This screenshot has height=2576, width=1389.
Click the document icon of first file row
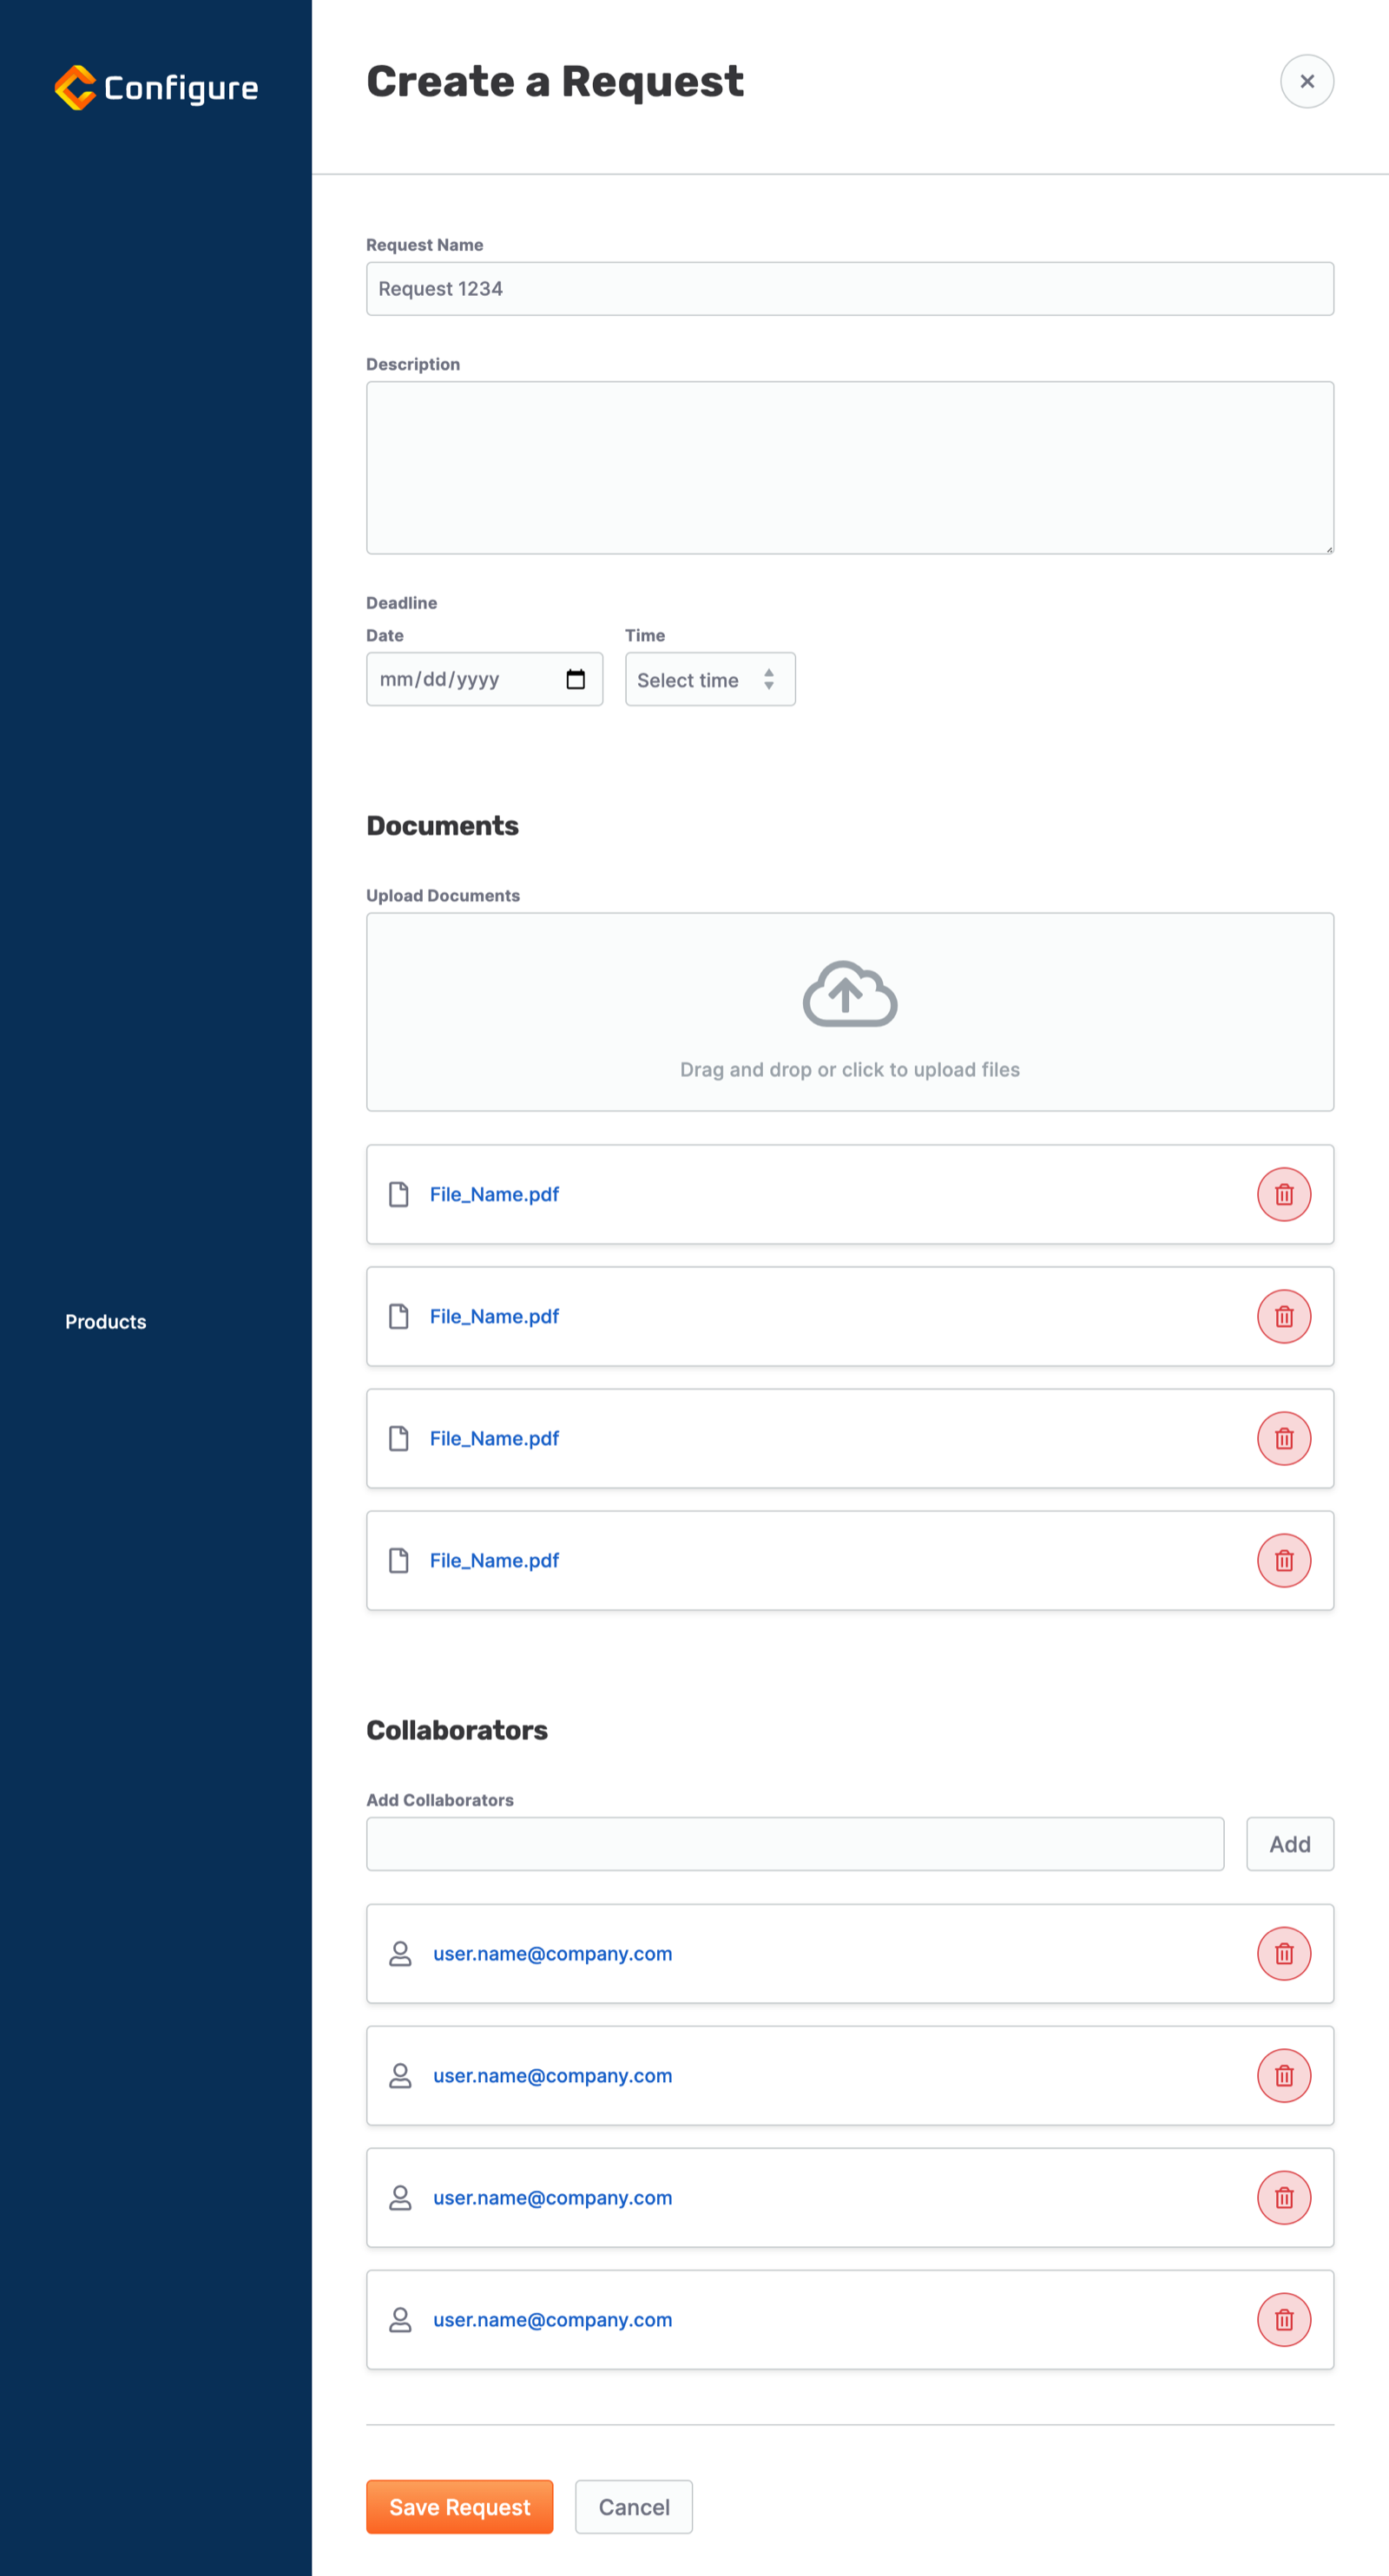(398, 1194)
